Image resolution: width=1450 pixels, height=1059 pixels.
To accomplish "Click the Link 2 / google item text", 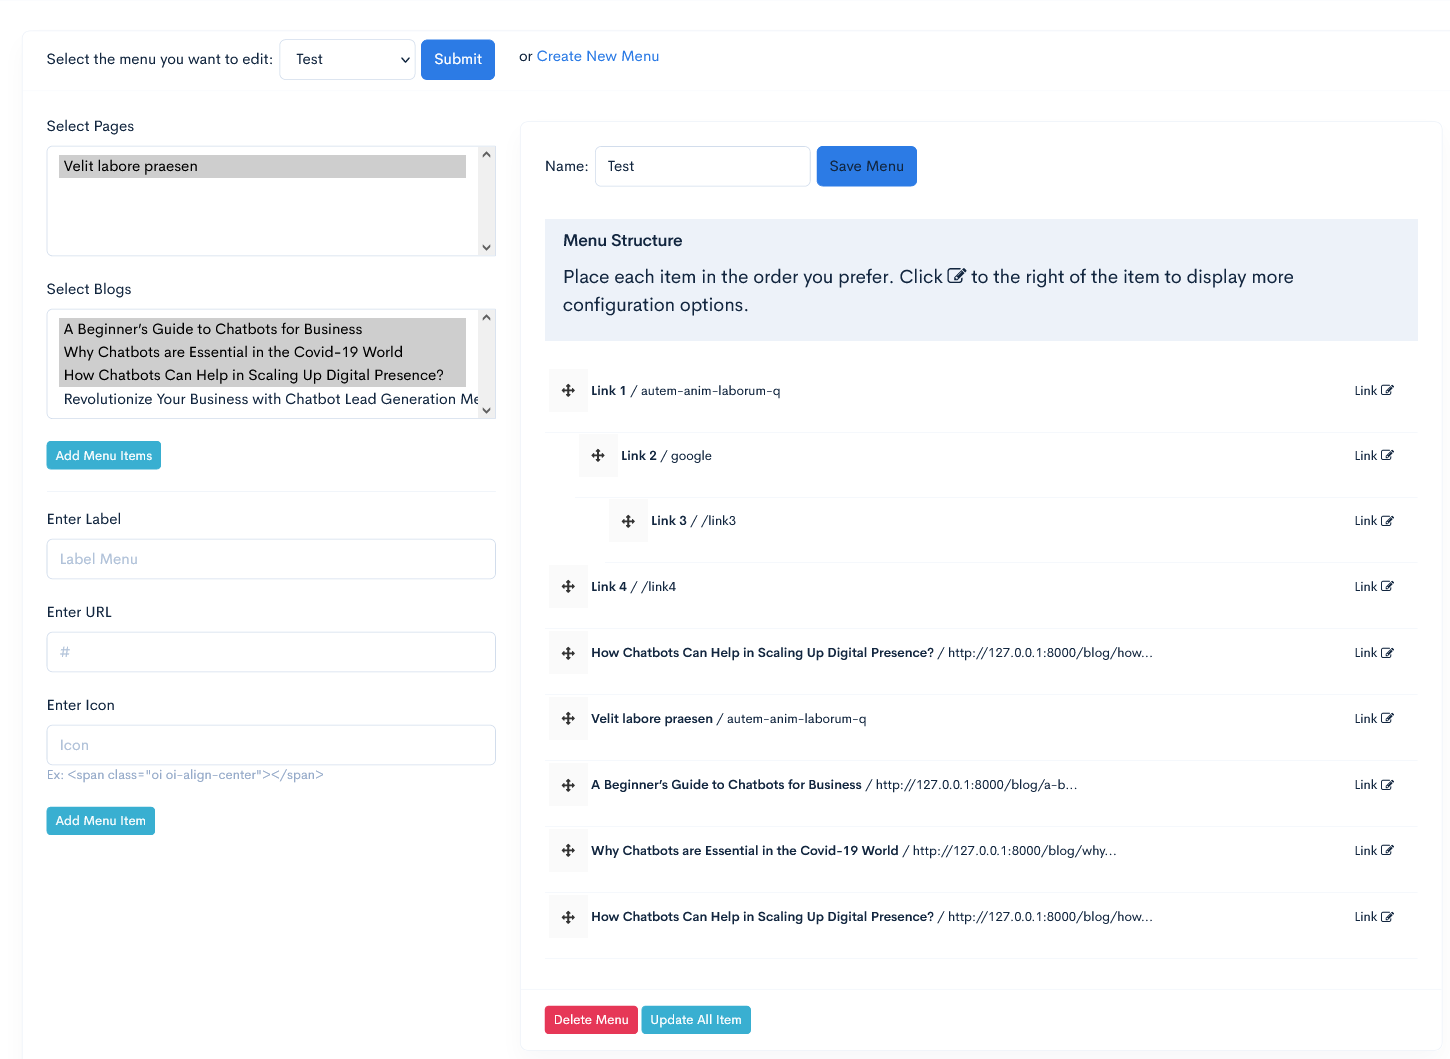I will click(666, 455).
